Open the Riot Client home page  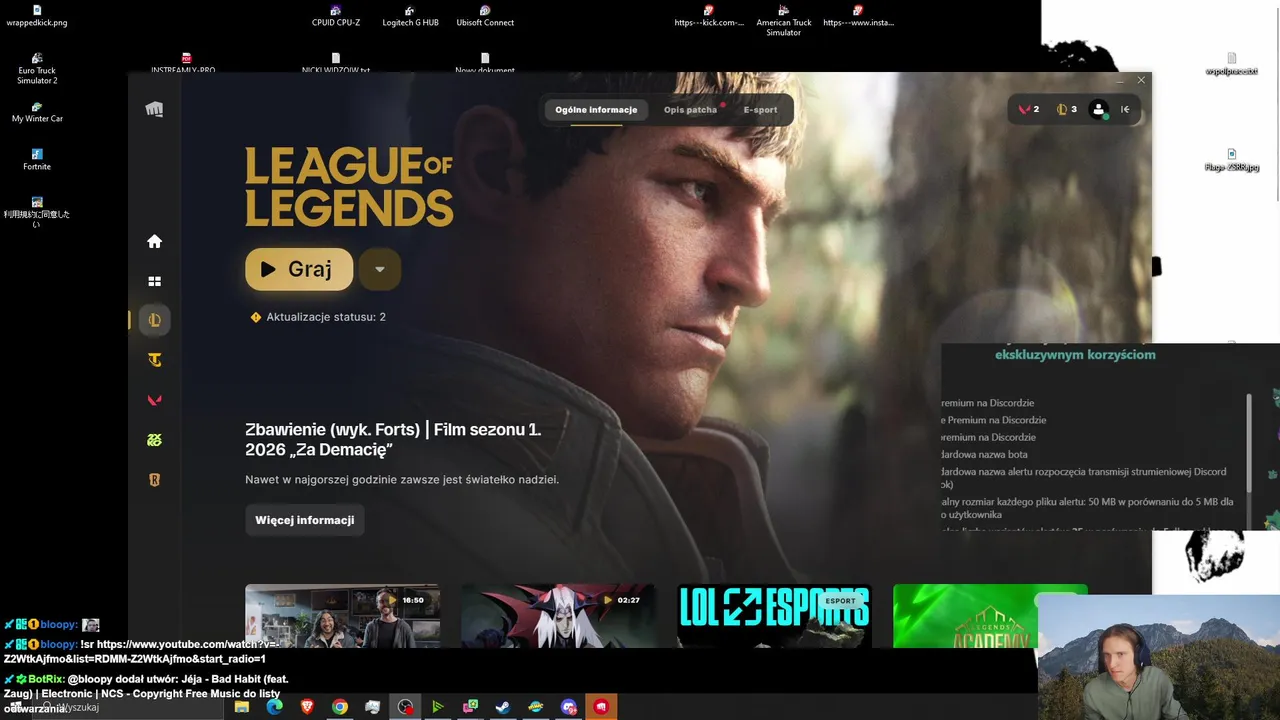click(x=154, y=241)
